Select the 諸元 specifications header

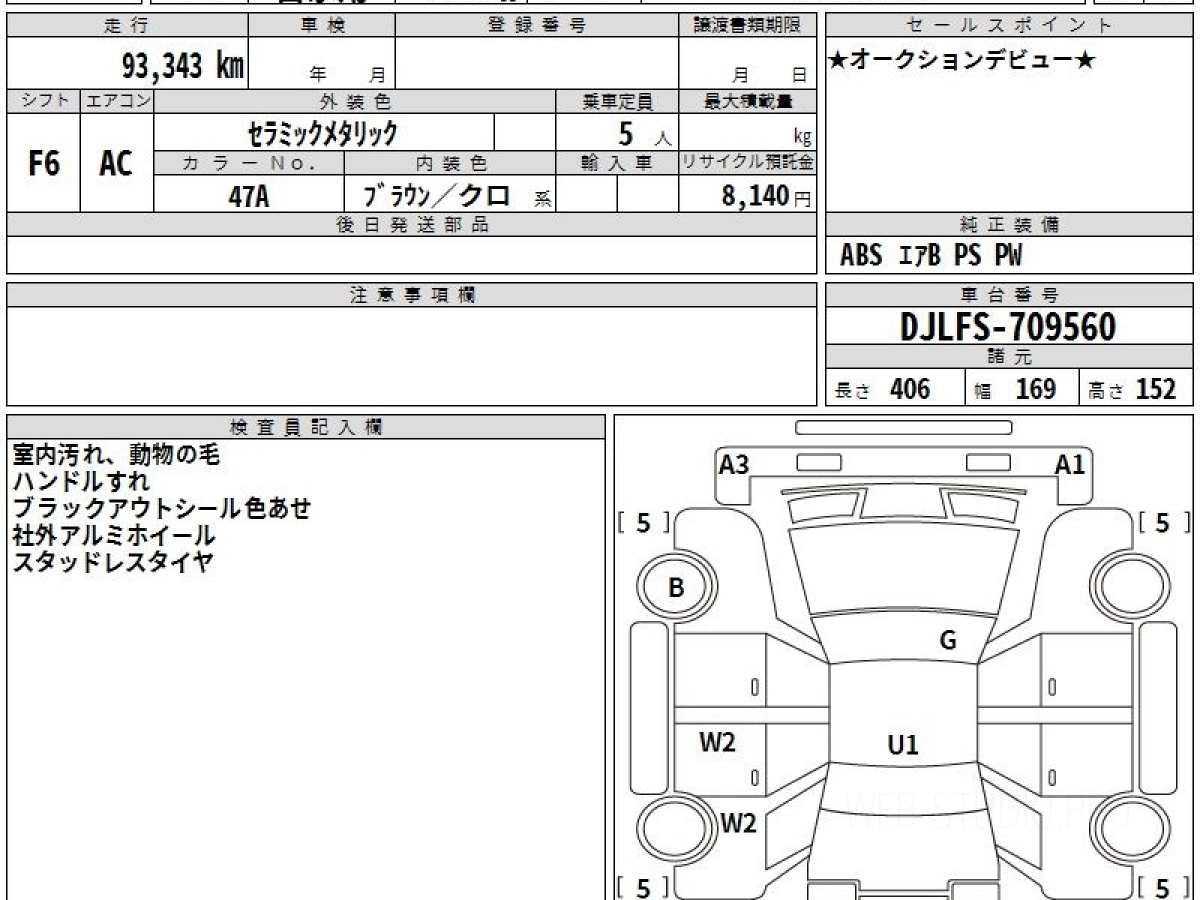click(x=1009, y=357)
